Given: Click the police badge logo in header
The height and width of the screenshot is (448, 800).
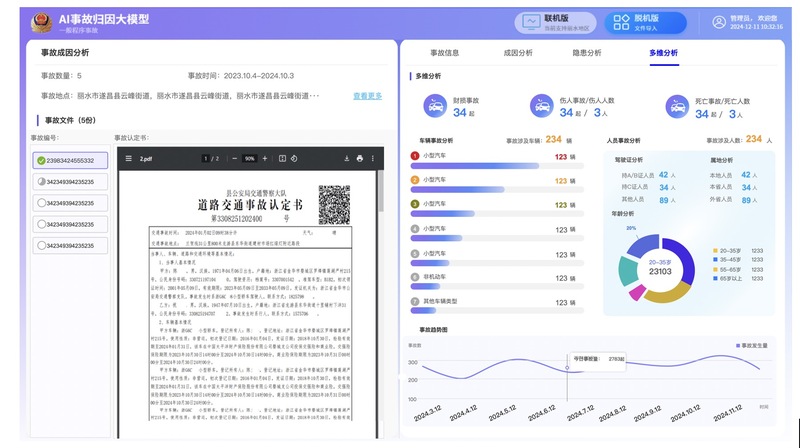Looking at the screenshot, I should tap(41, 22).
